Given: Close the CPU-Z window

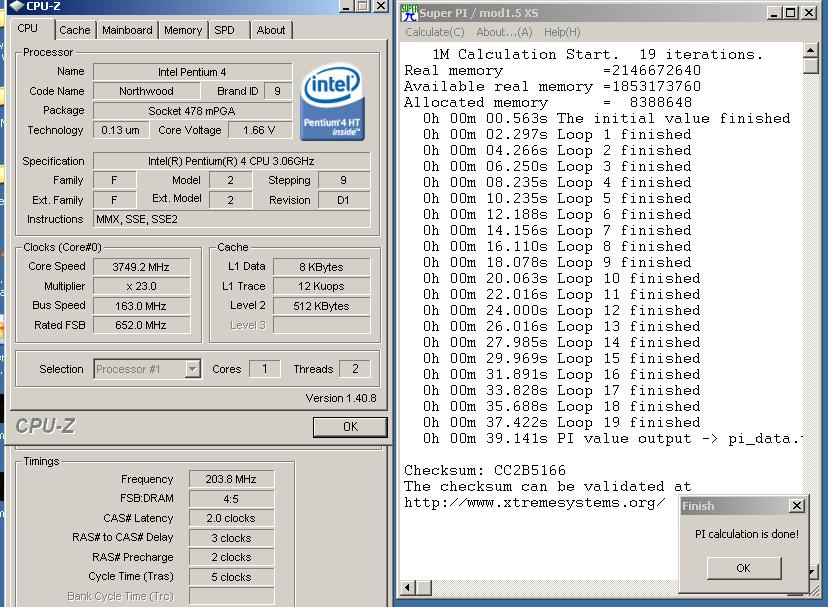Looking at the screenshot, I should coord(381,6).
